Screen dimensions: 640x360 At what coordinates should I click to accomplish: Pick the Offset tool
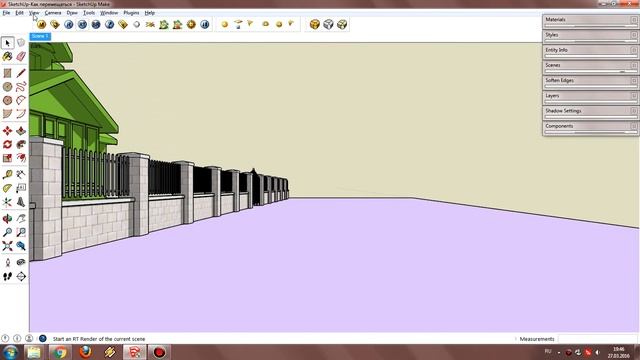click(21, 158)
